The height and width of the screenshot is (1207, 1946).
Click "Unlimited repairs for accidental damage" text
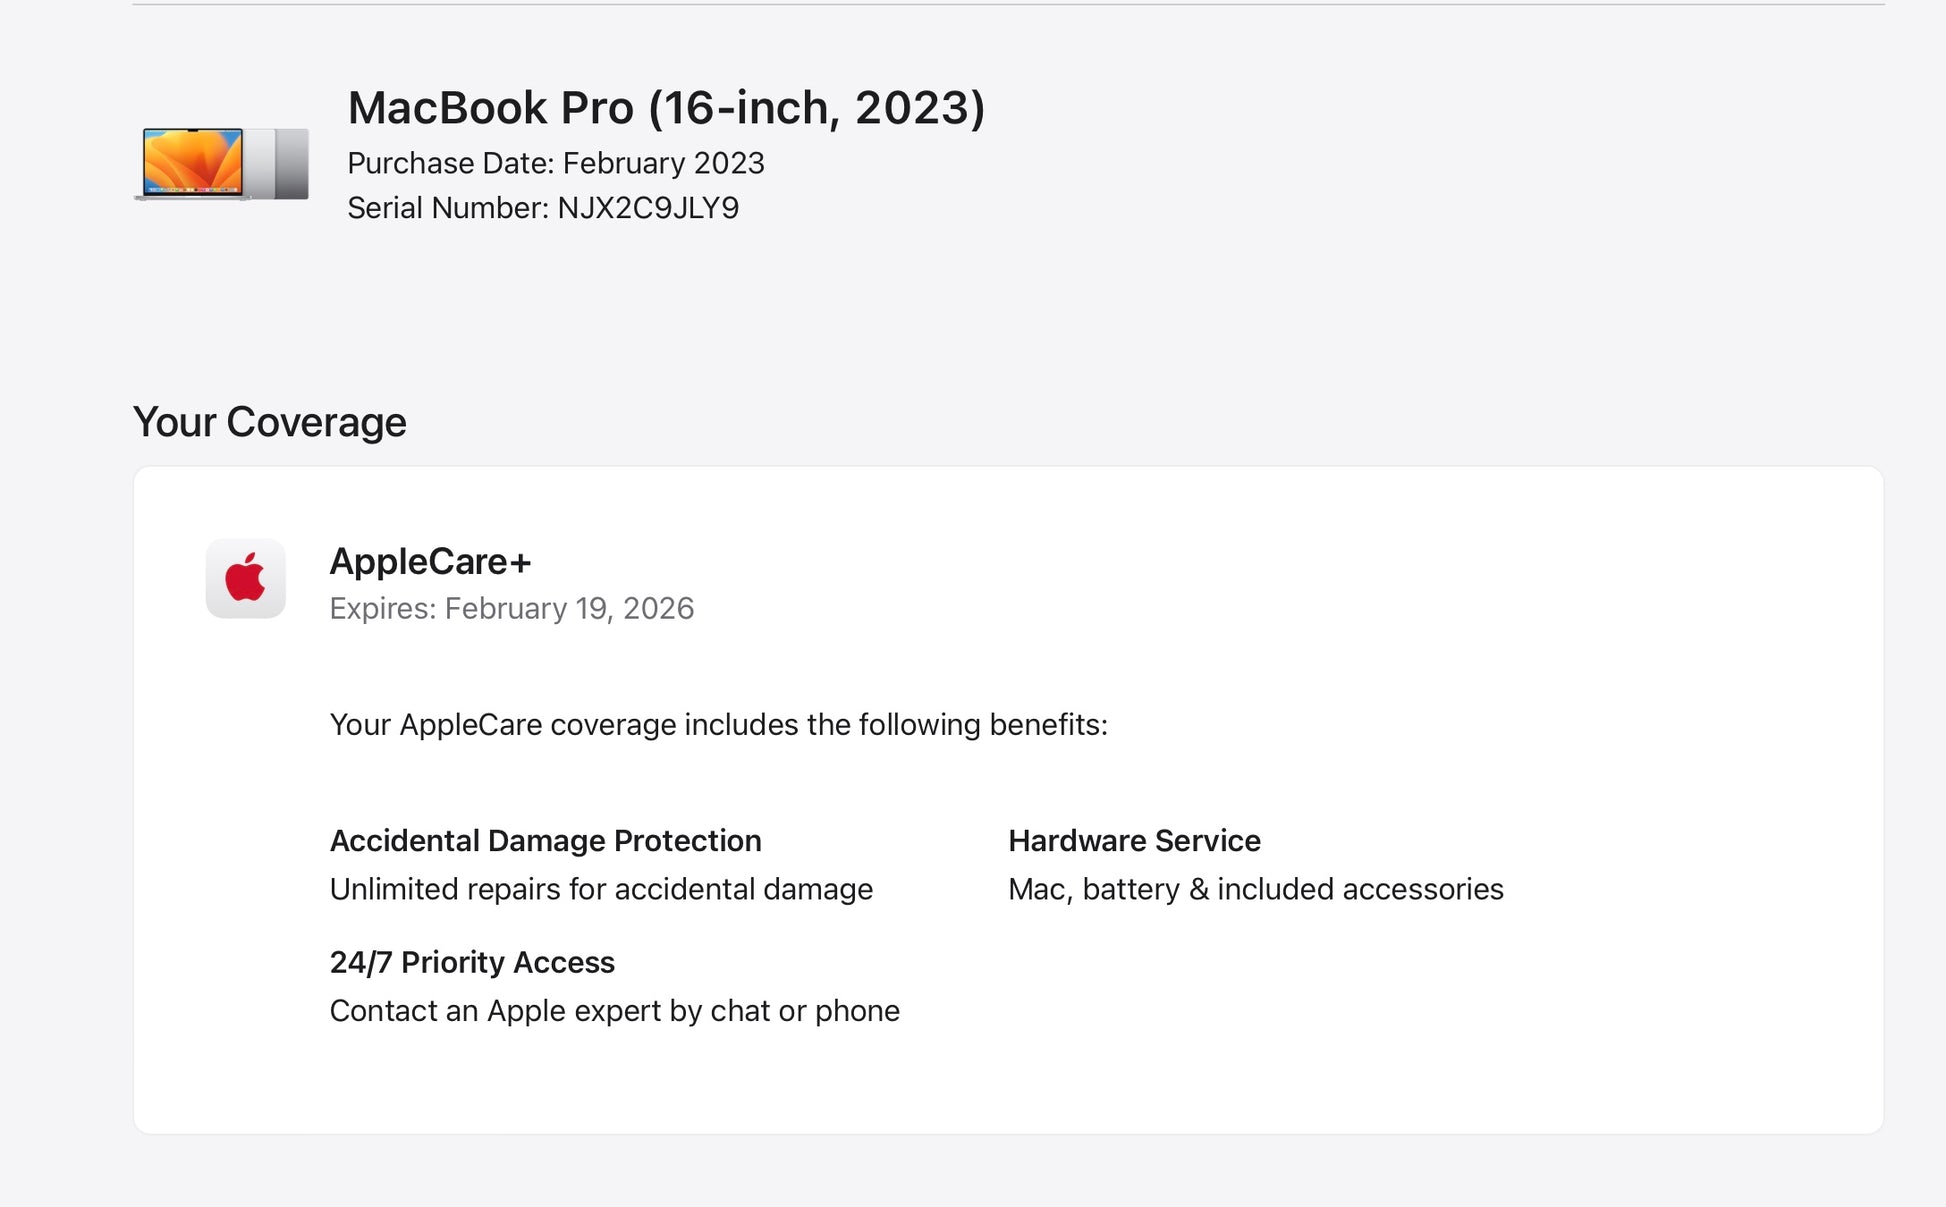[601, 889]
